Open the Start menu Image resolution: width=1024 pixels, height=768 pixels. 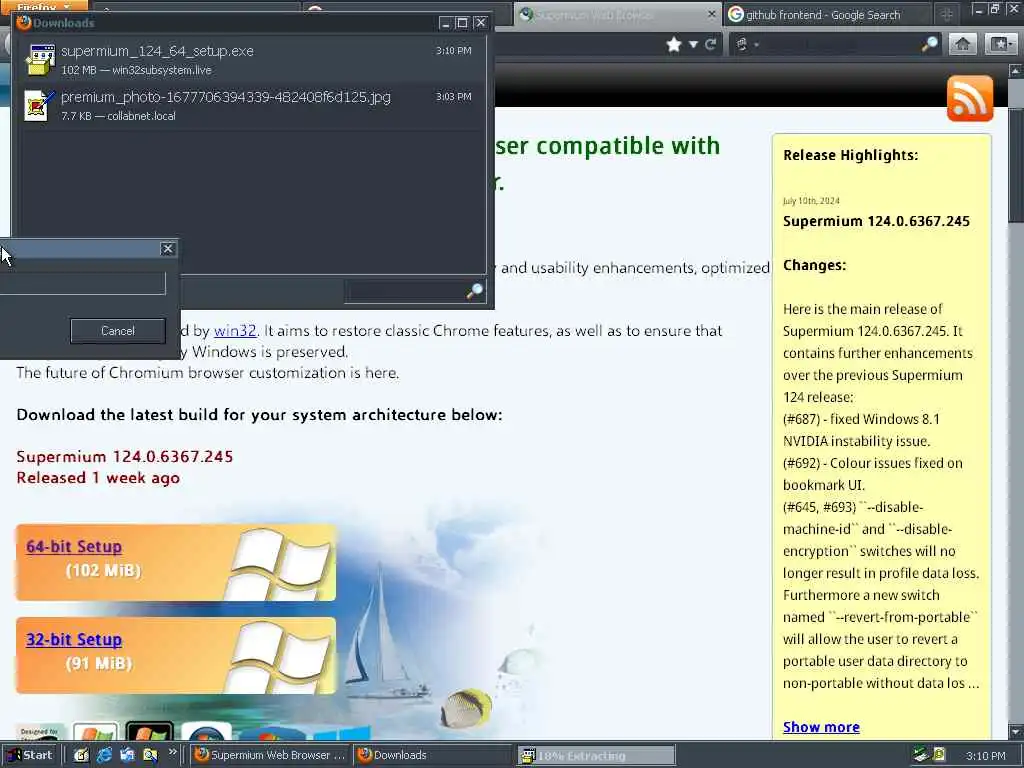pos(30,755)
